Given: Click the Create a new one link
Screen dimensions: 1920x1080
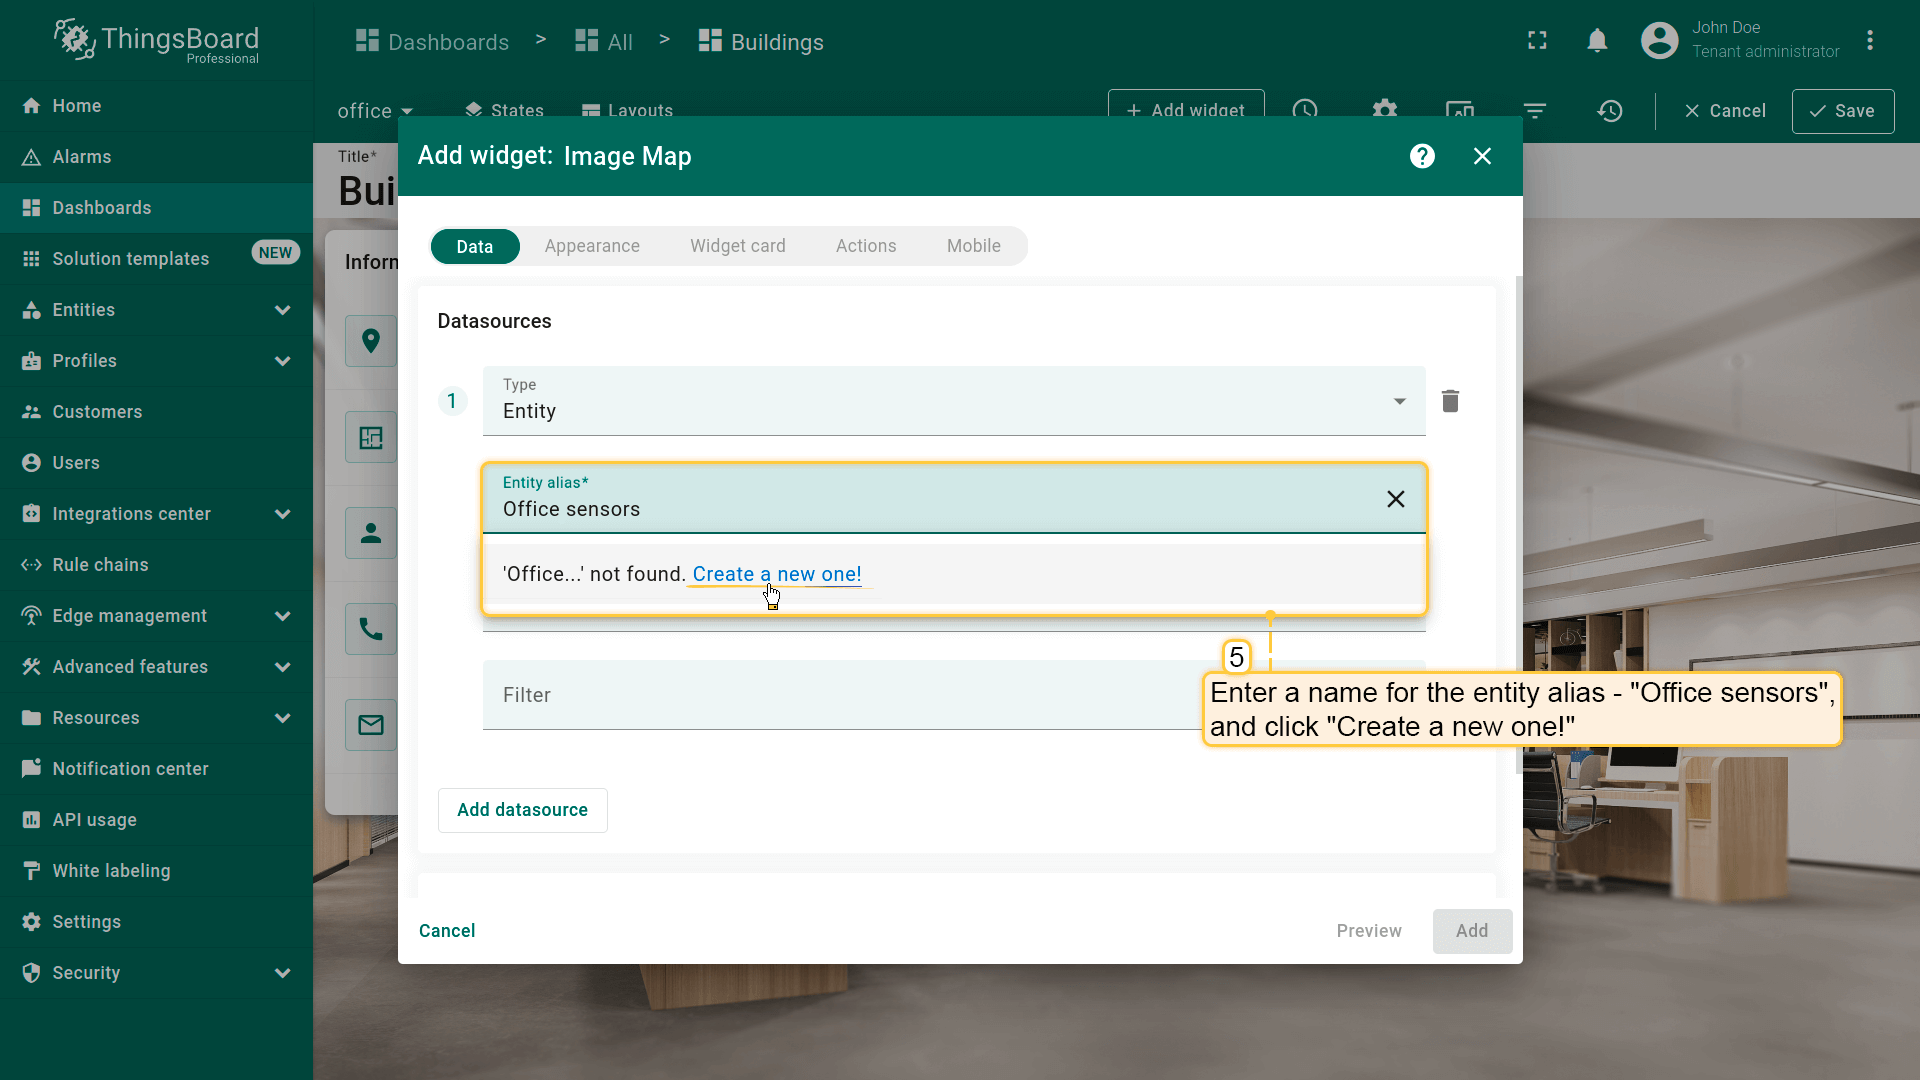Looking at the screenshot, I should 776,574.
